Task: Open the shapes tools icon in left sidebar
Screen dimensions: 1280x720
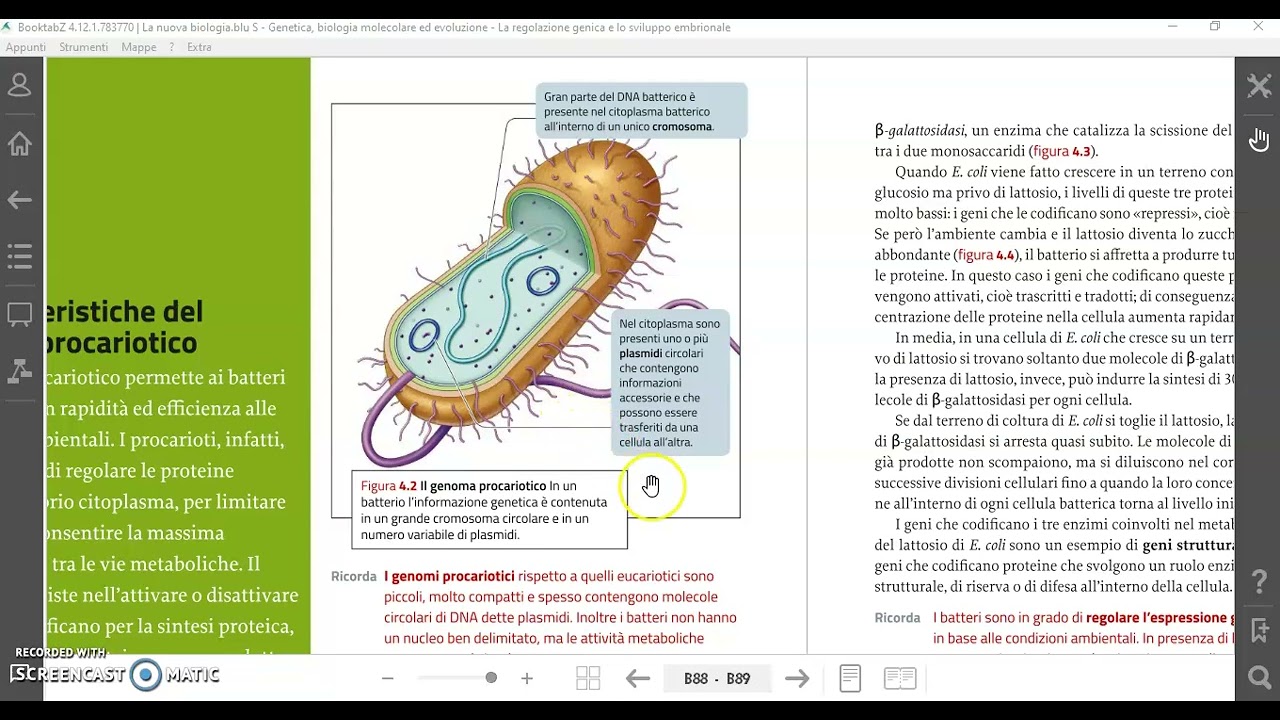Action: tap(20, 371)
